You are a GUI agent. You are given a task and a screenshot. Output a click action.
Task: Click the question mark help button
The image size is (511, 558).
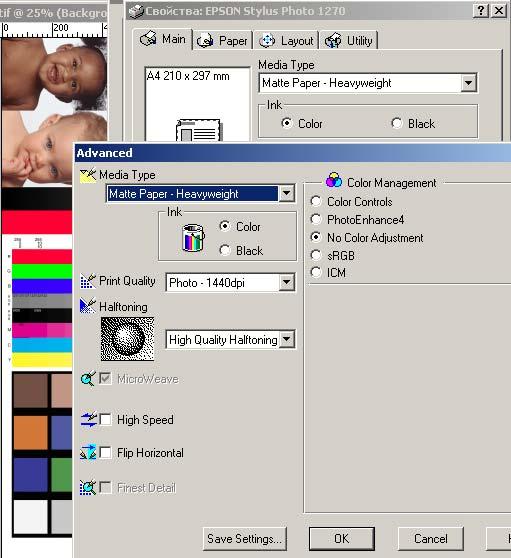[481, 11]
